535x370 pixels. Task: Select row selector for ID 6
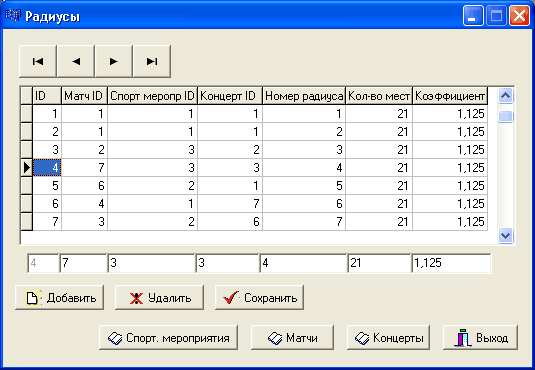coord(27,204)
